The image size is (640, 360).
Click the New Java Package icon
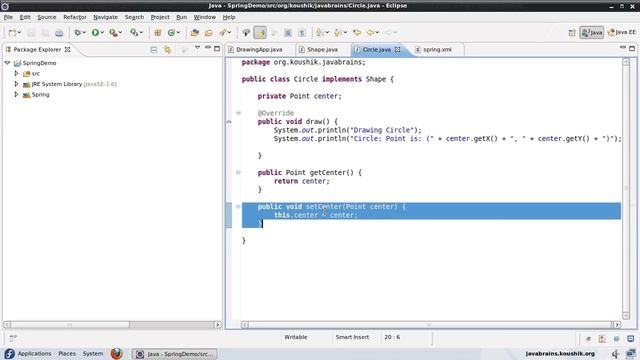[x=158, y=33]
